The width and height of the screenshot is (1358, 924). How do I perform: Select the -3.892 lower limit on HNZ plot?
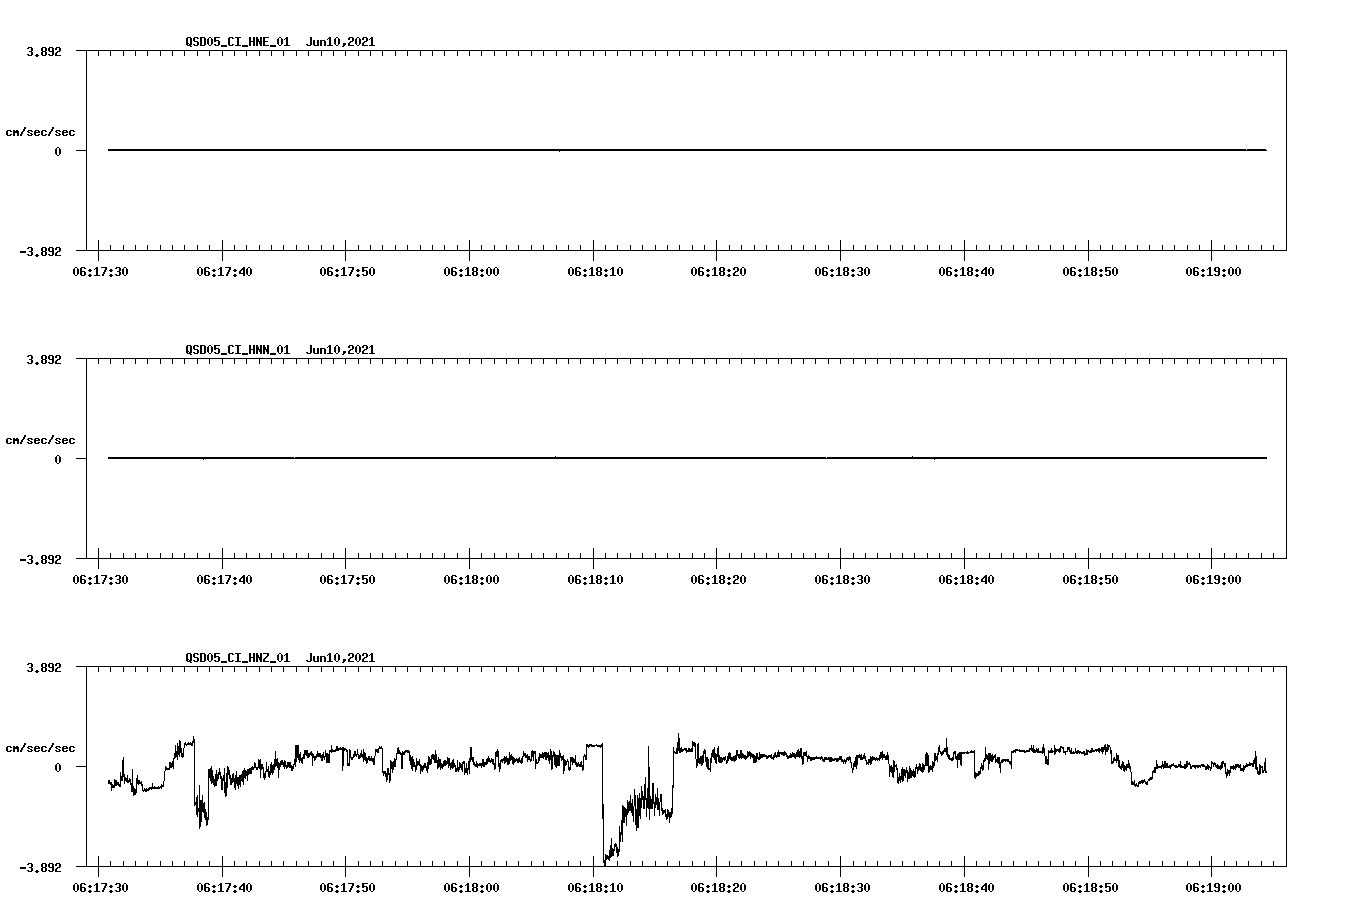[x=40, y=867]
